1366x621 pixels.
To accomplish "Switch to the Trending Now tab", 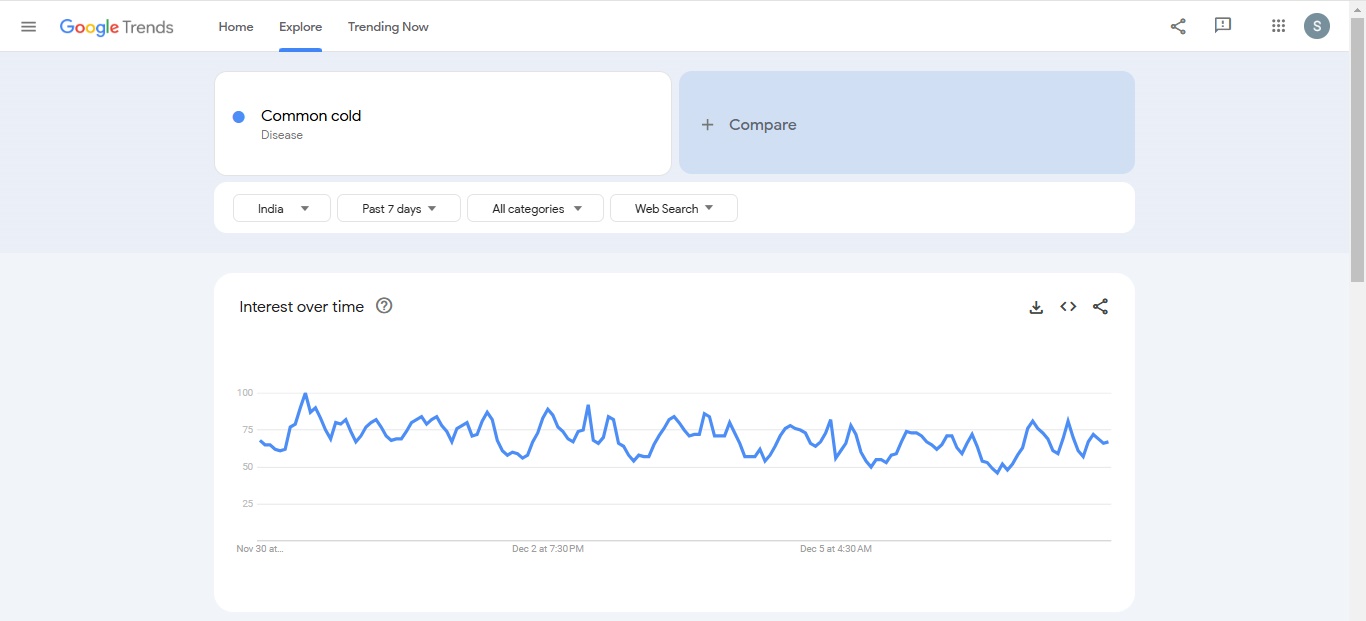I will click(x=388, y=26).
